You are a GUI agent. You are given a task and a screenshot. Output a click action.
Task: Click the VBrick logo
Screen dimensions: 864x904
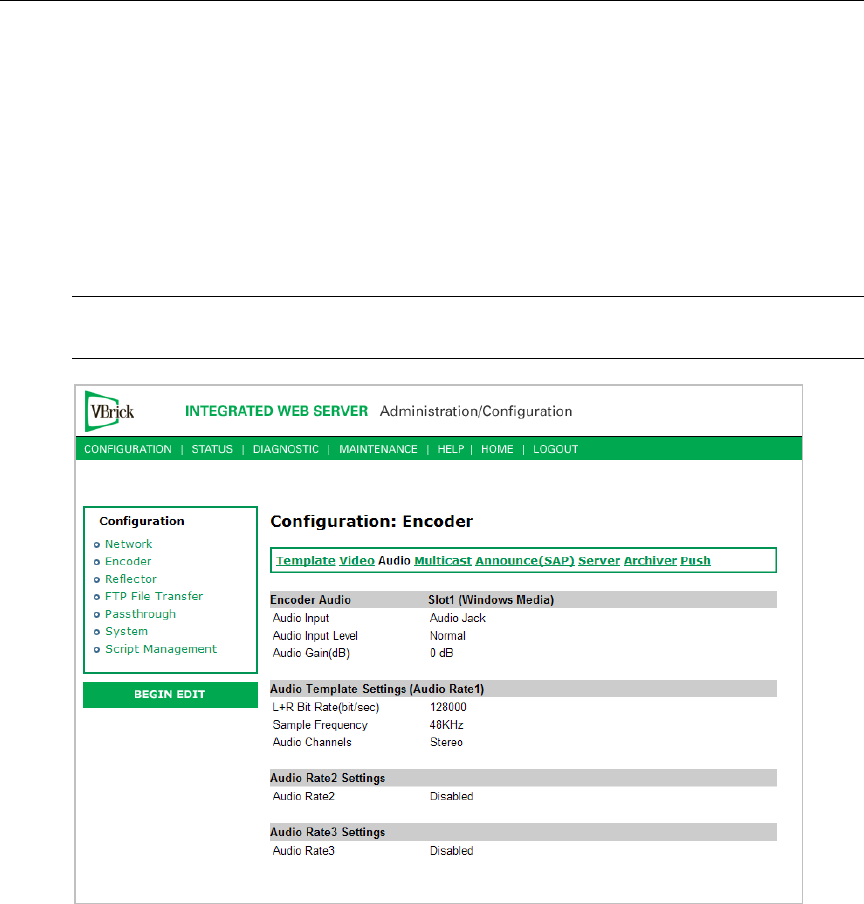click(x=110, y=411)
